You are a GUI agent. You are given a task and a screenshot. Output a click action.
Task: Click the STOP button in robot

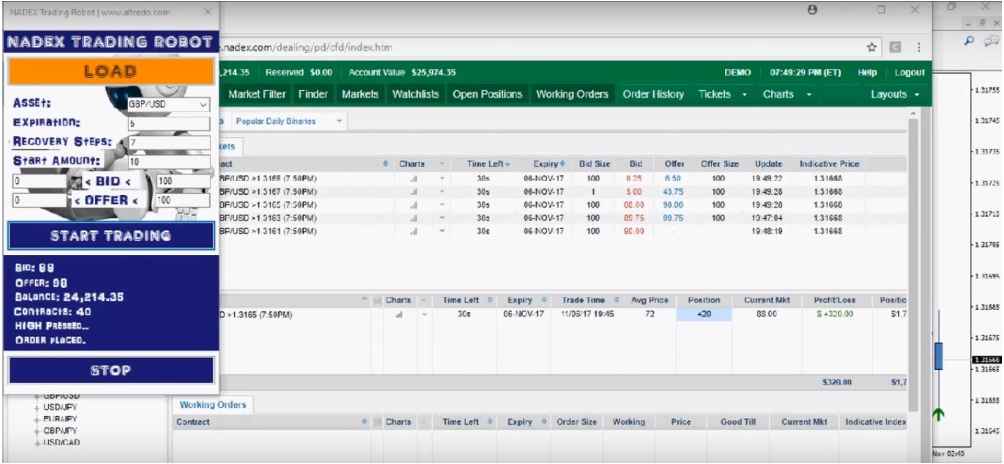pyautogui.click(x=111, y=370)
